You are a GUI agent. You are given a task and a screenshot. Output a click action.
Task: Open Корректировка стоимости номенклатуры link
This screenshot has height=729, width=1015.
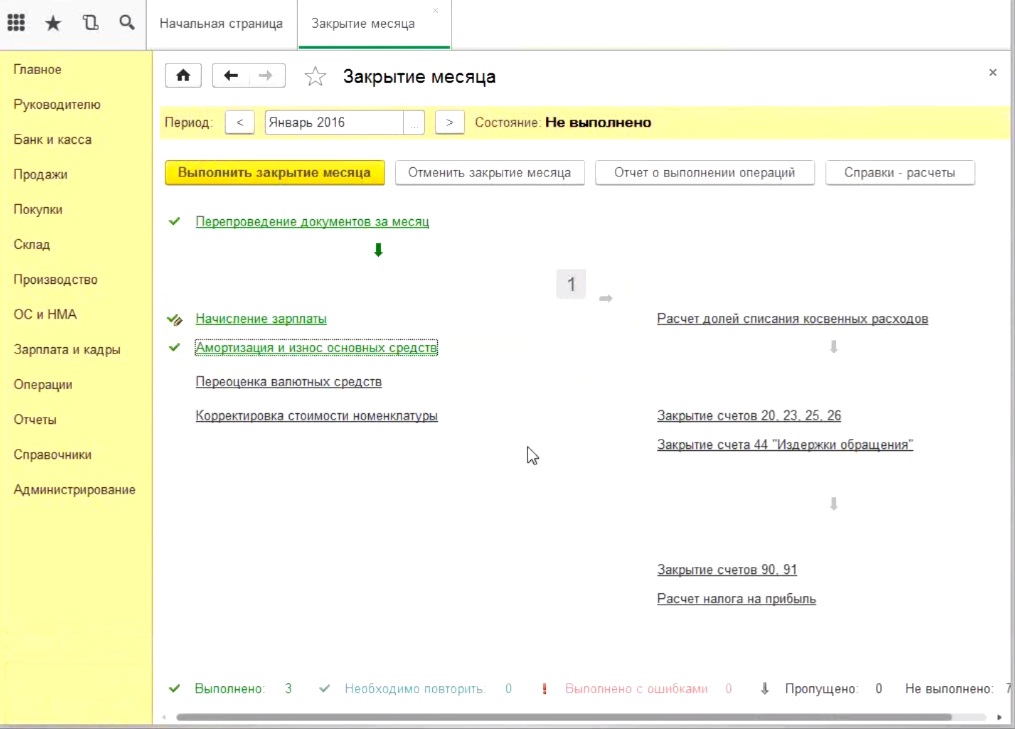point(317,416)
